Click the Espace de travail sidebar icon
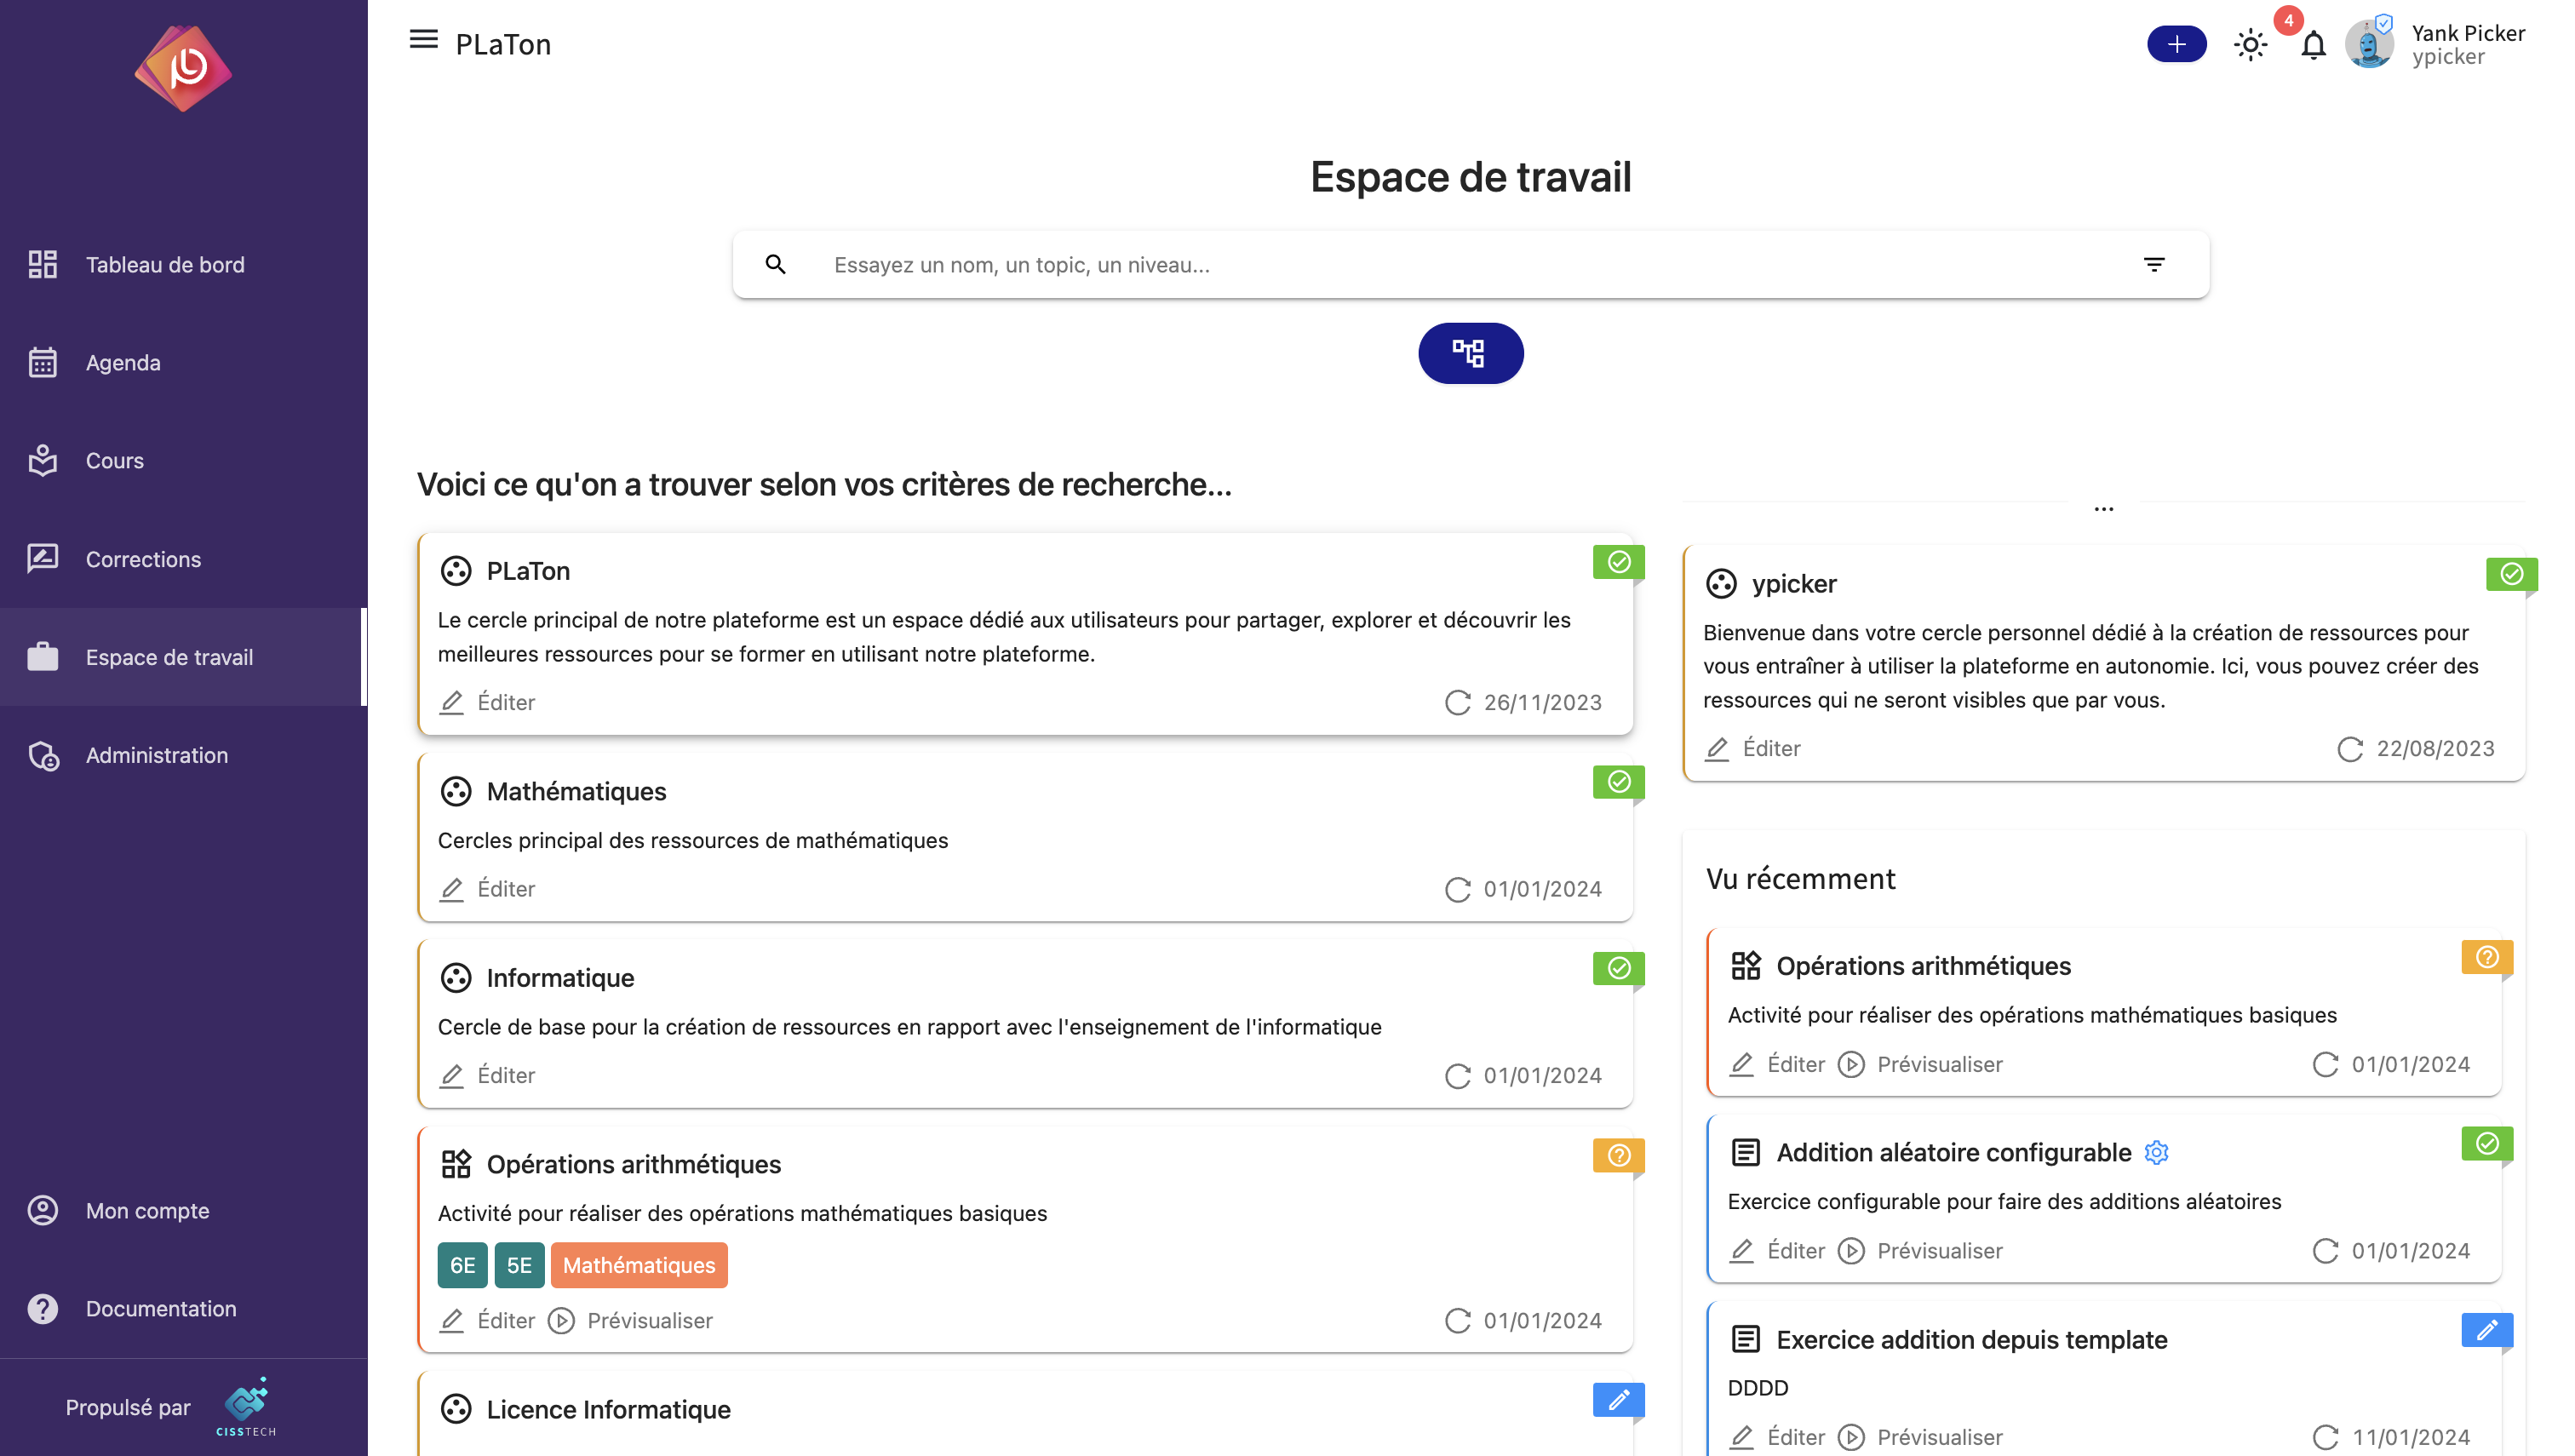This screenshot has height=1456, width=2575. click(43, 656)
